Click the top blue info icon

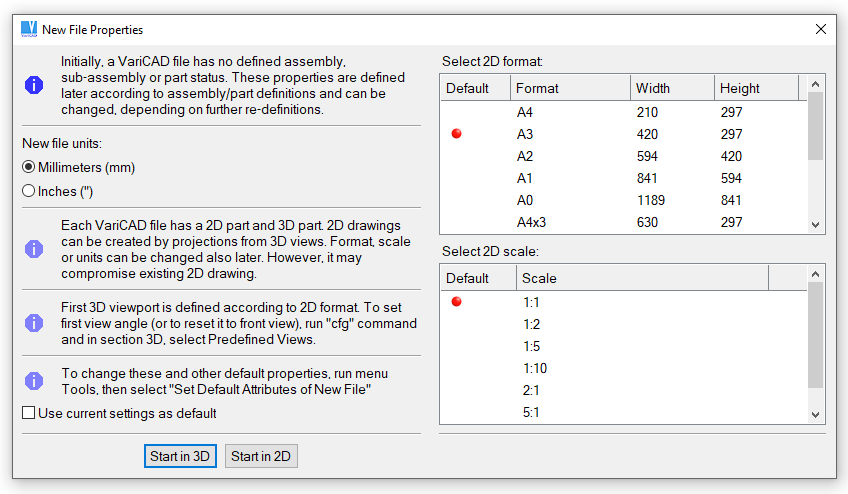(34, 85)
